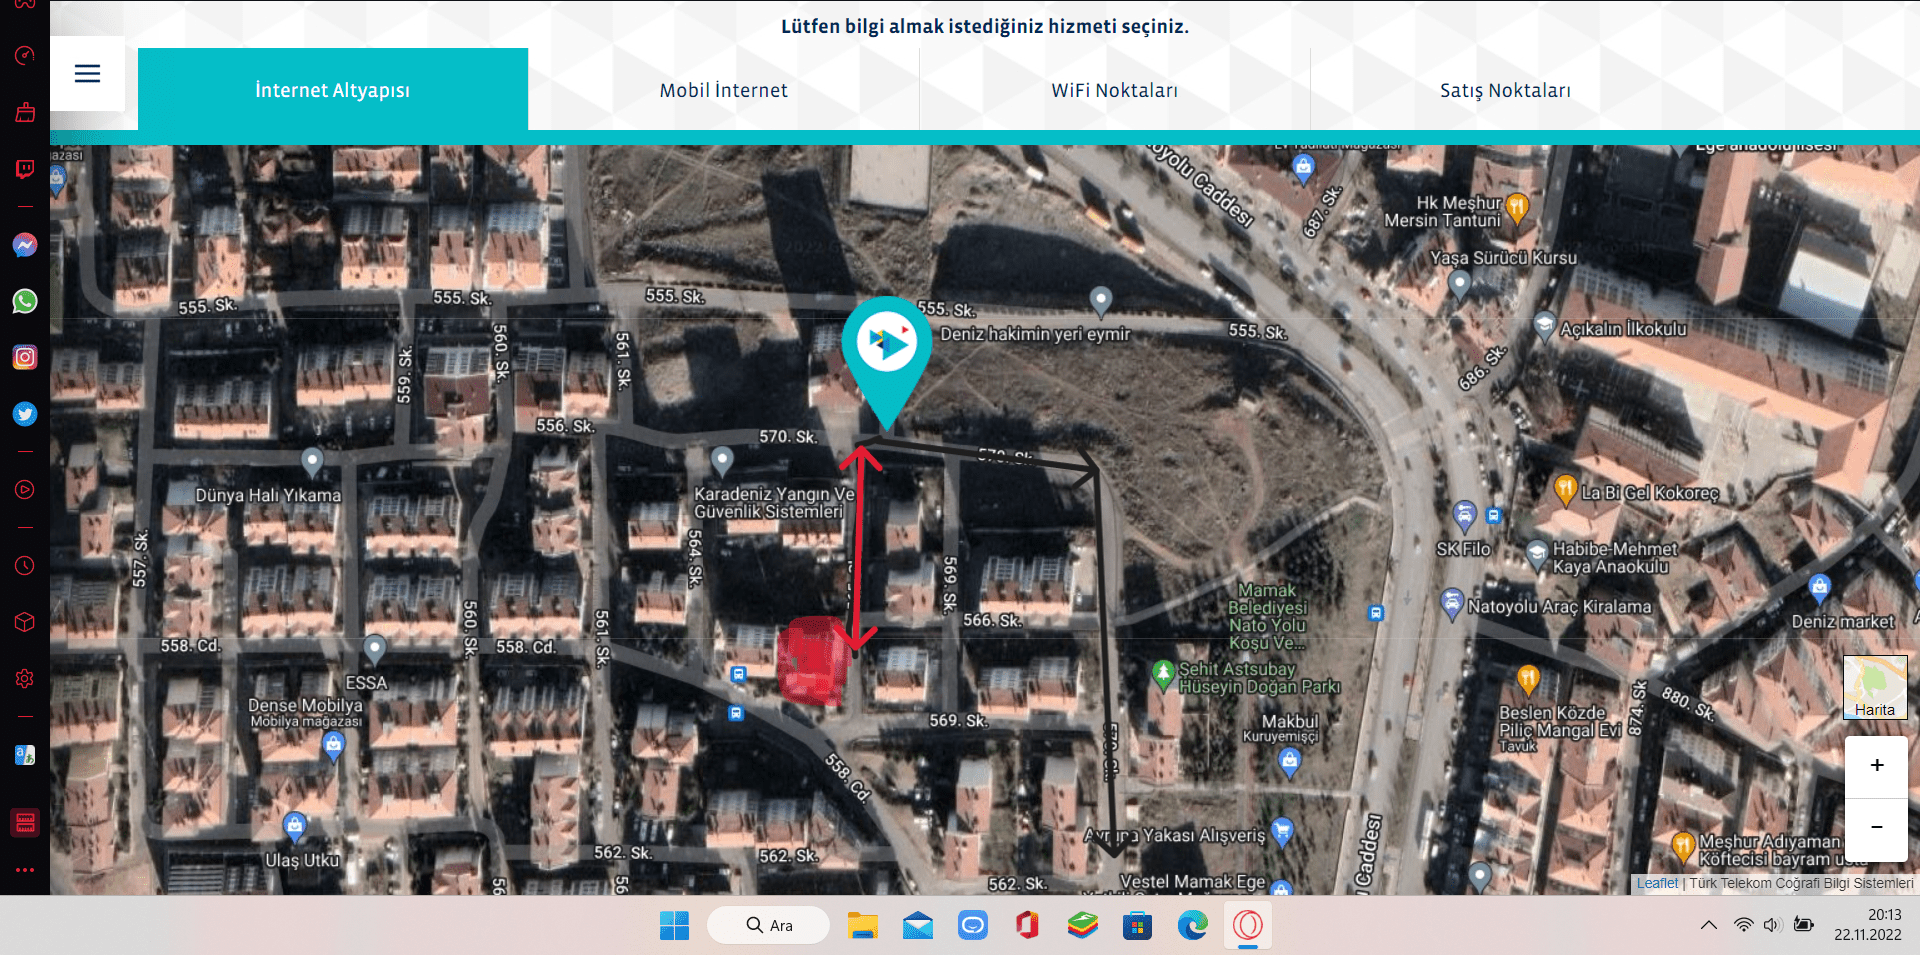Expand the system tray hidden icons chevron

(x=1708, y=925)
